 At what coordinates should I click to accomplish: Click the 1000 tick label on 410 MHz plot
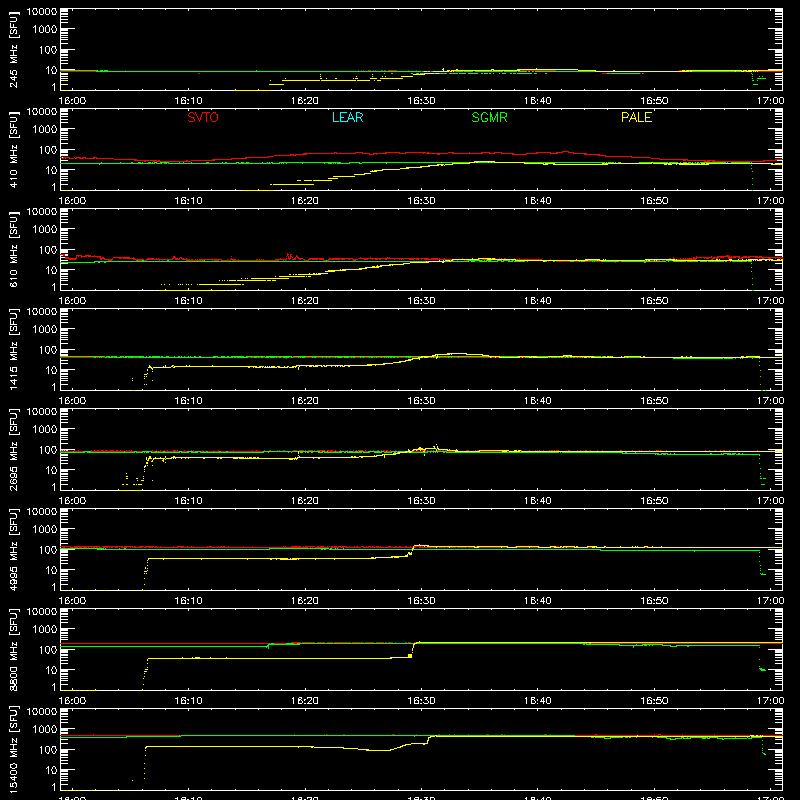point(44,129)
